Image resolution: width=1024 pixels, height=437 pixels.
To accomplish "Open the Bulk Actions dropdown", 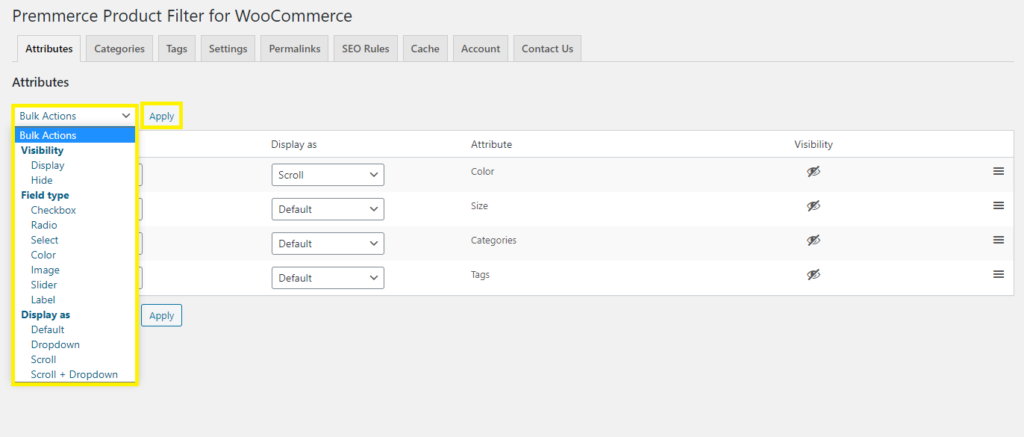I will [75, 116].
